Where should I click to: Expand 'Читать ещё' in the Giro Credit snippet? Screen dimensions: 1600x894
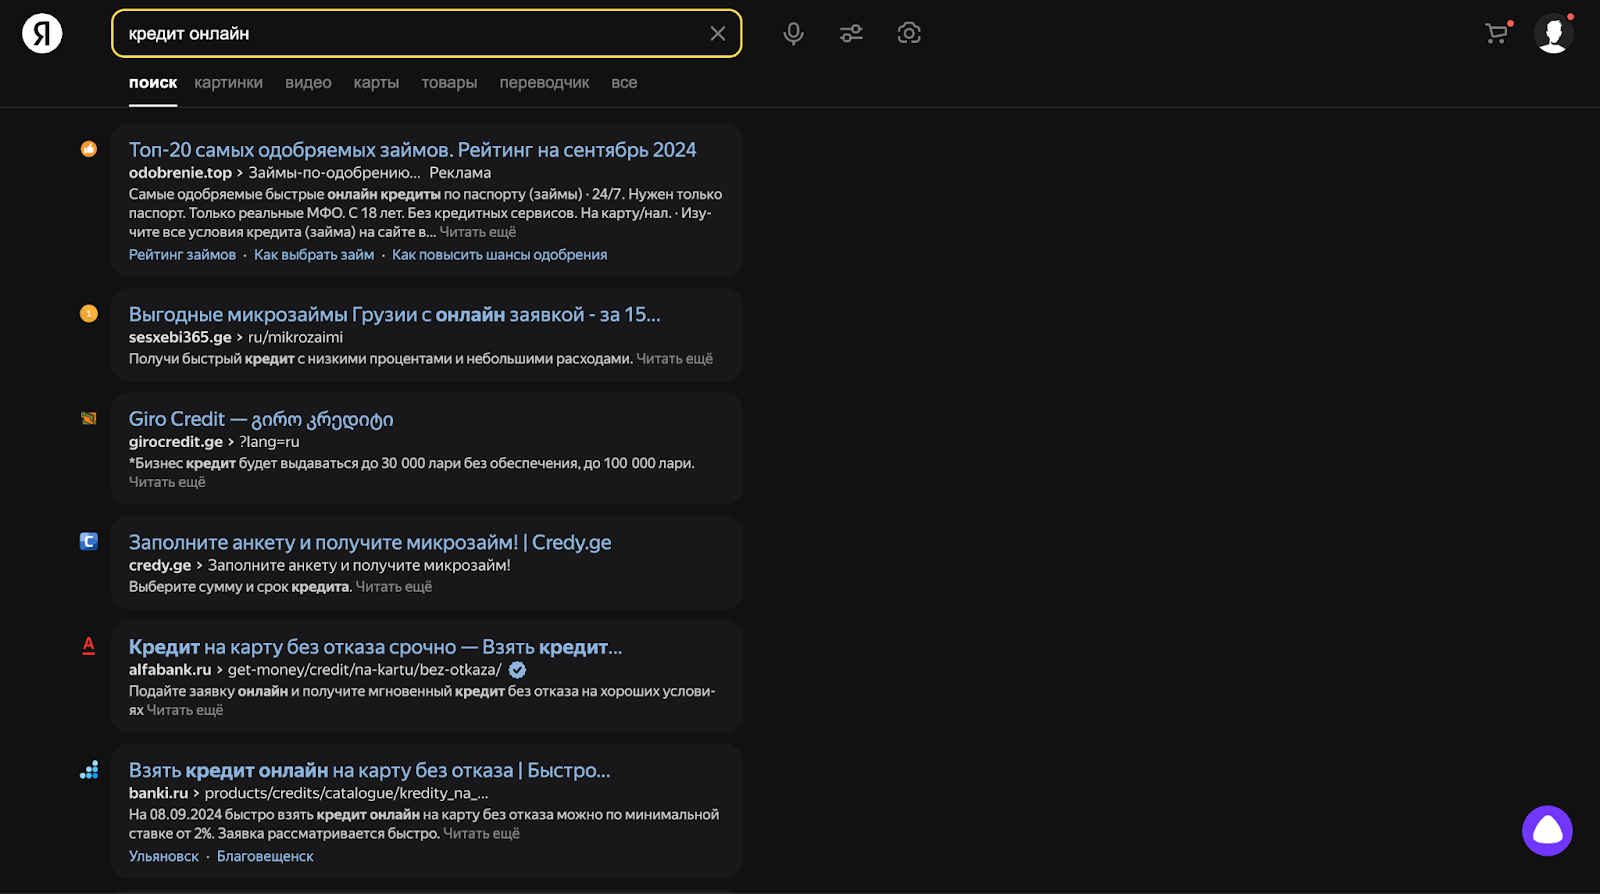[167, 482]
